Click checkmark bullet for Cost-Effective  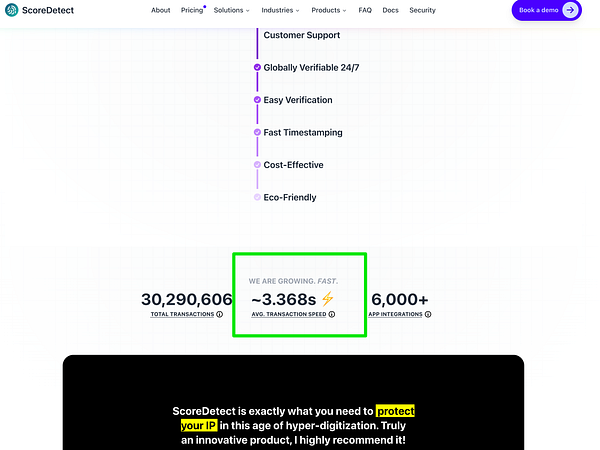pyautogui.click(x=257, y=165)
